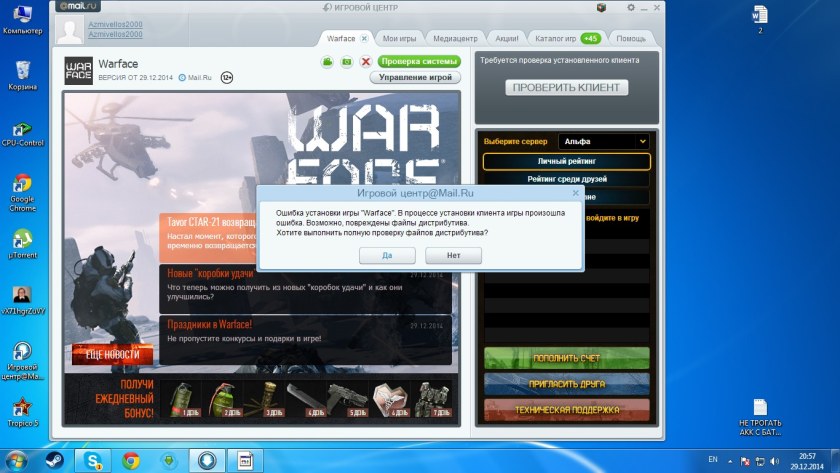Open the Новые коробки удачи news item

pyautogui.click(x=305, y=289)
